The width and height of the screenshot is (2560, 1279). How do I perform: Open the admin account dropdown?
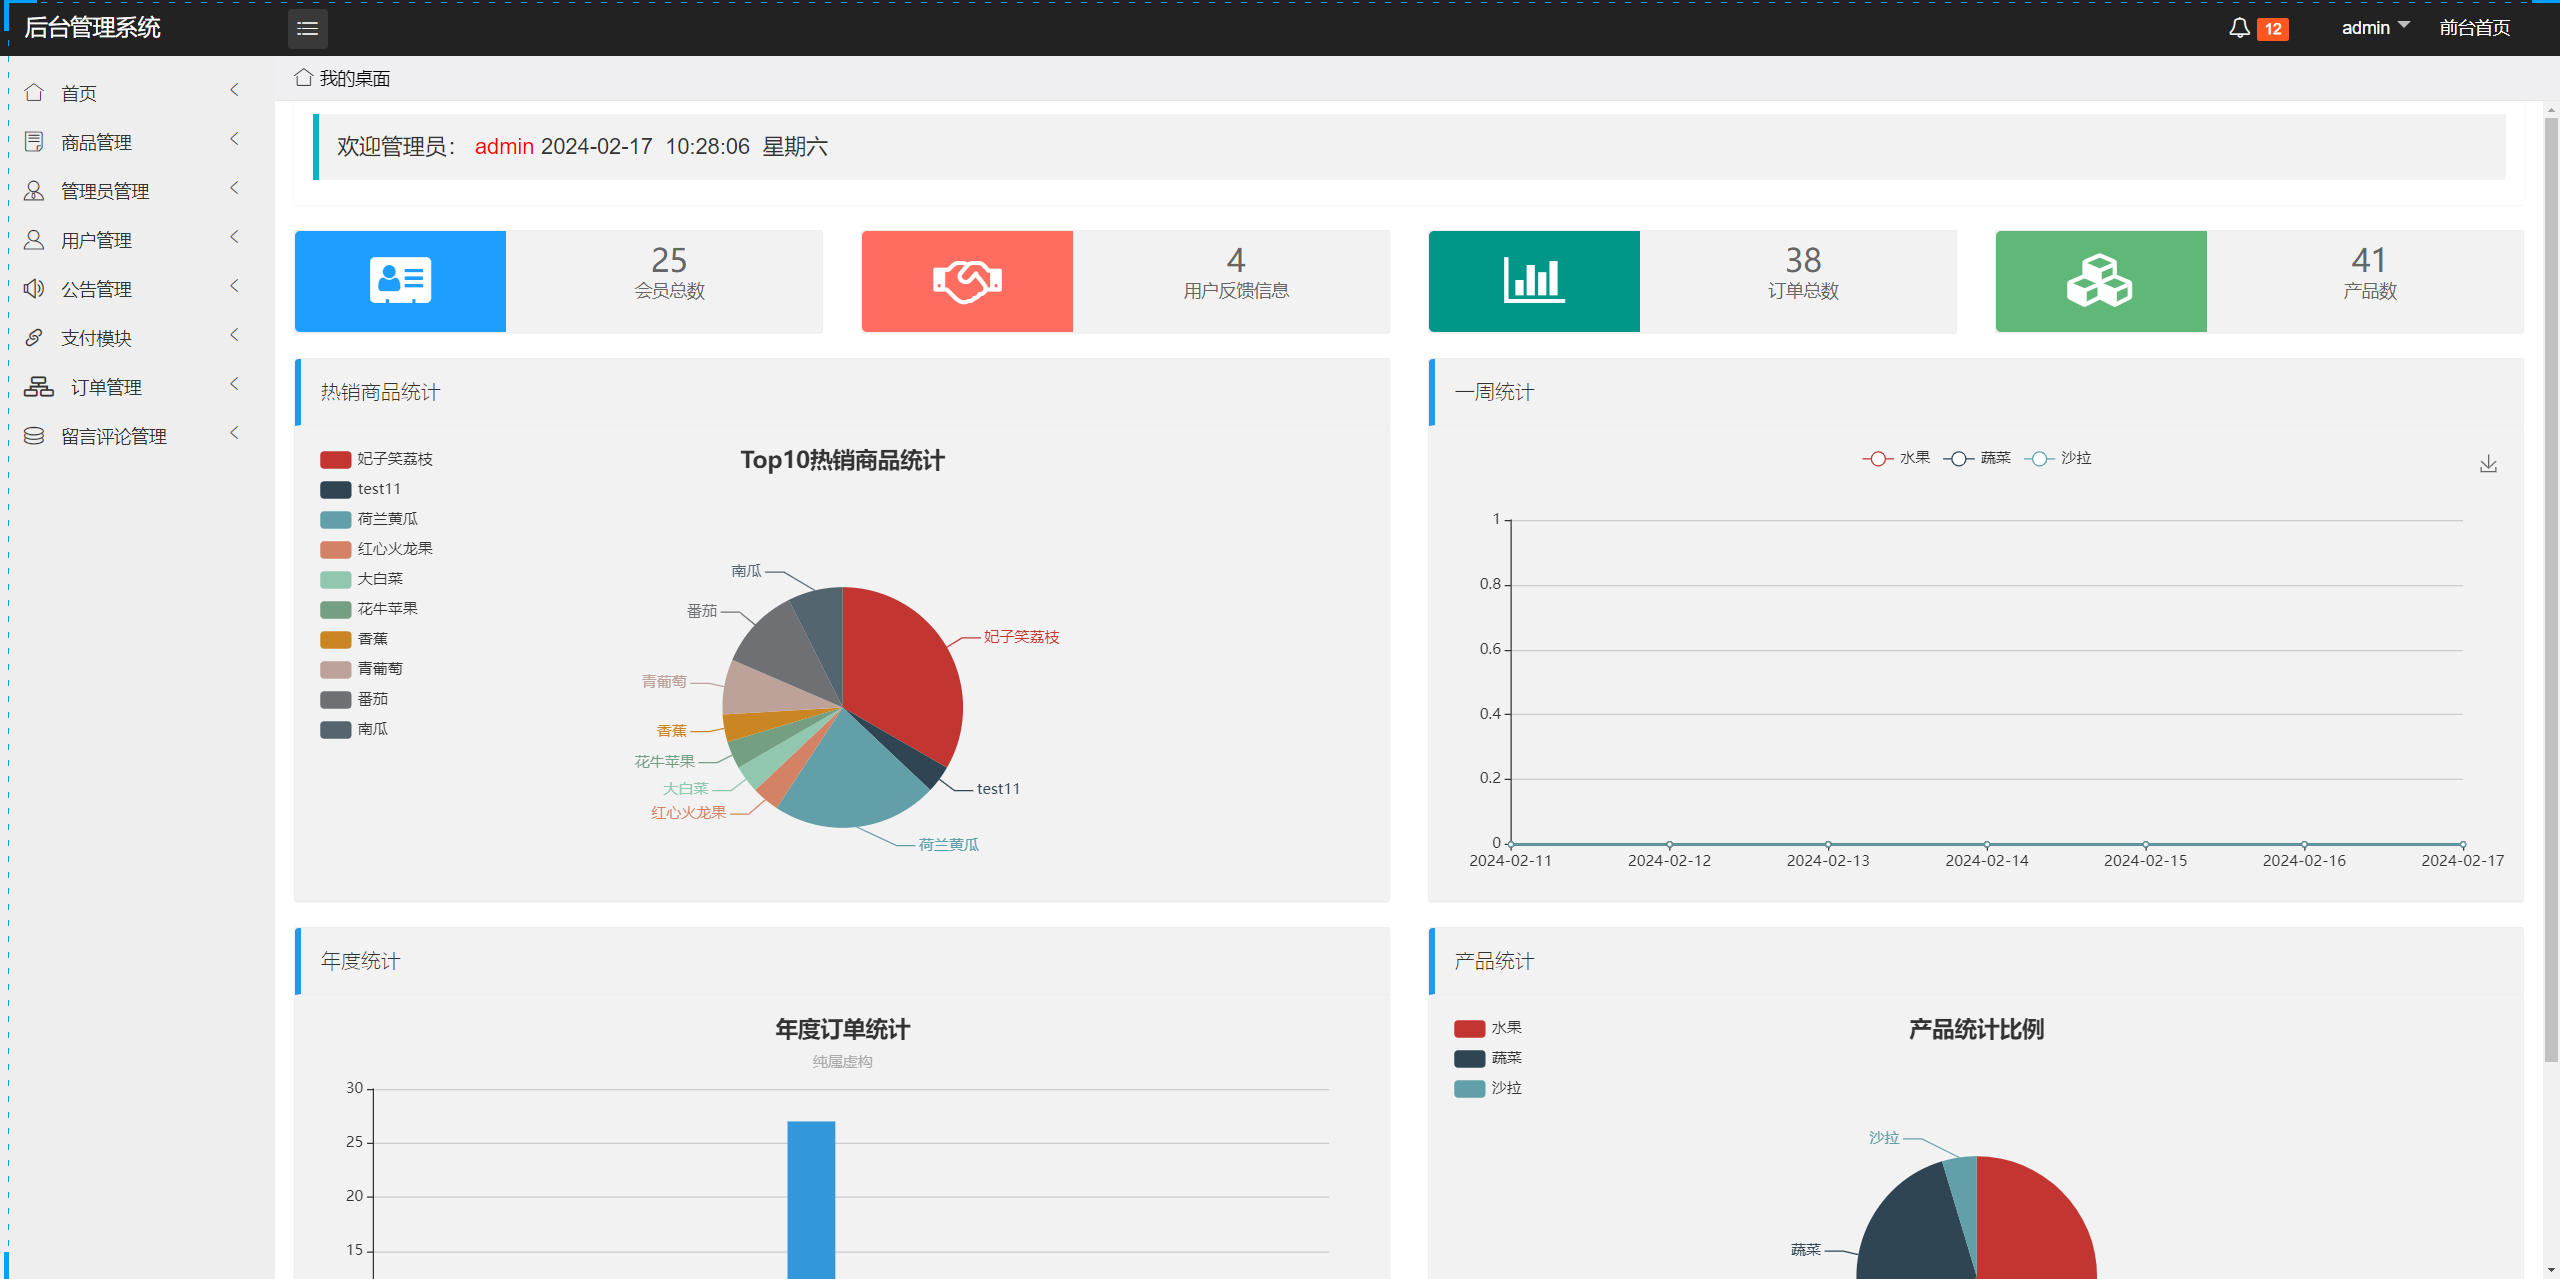point(2375,27)
